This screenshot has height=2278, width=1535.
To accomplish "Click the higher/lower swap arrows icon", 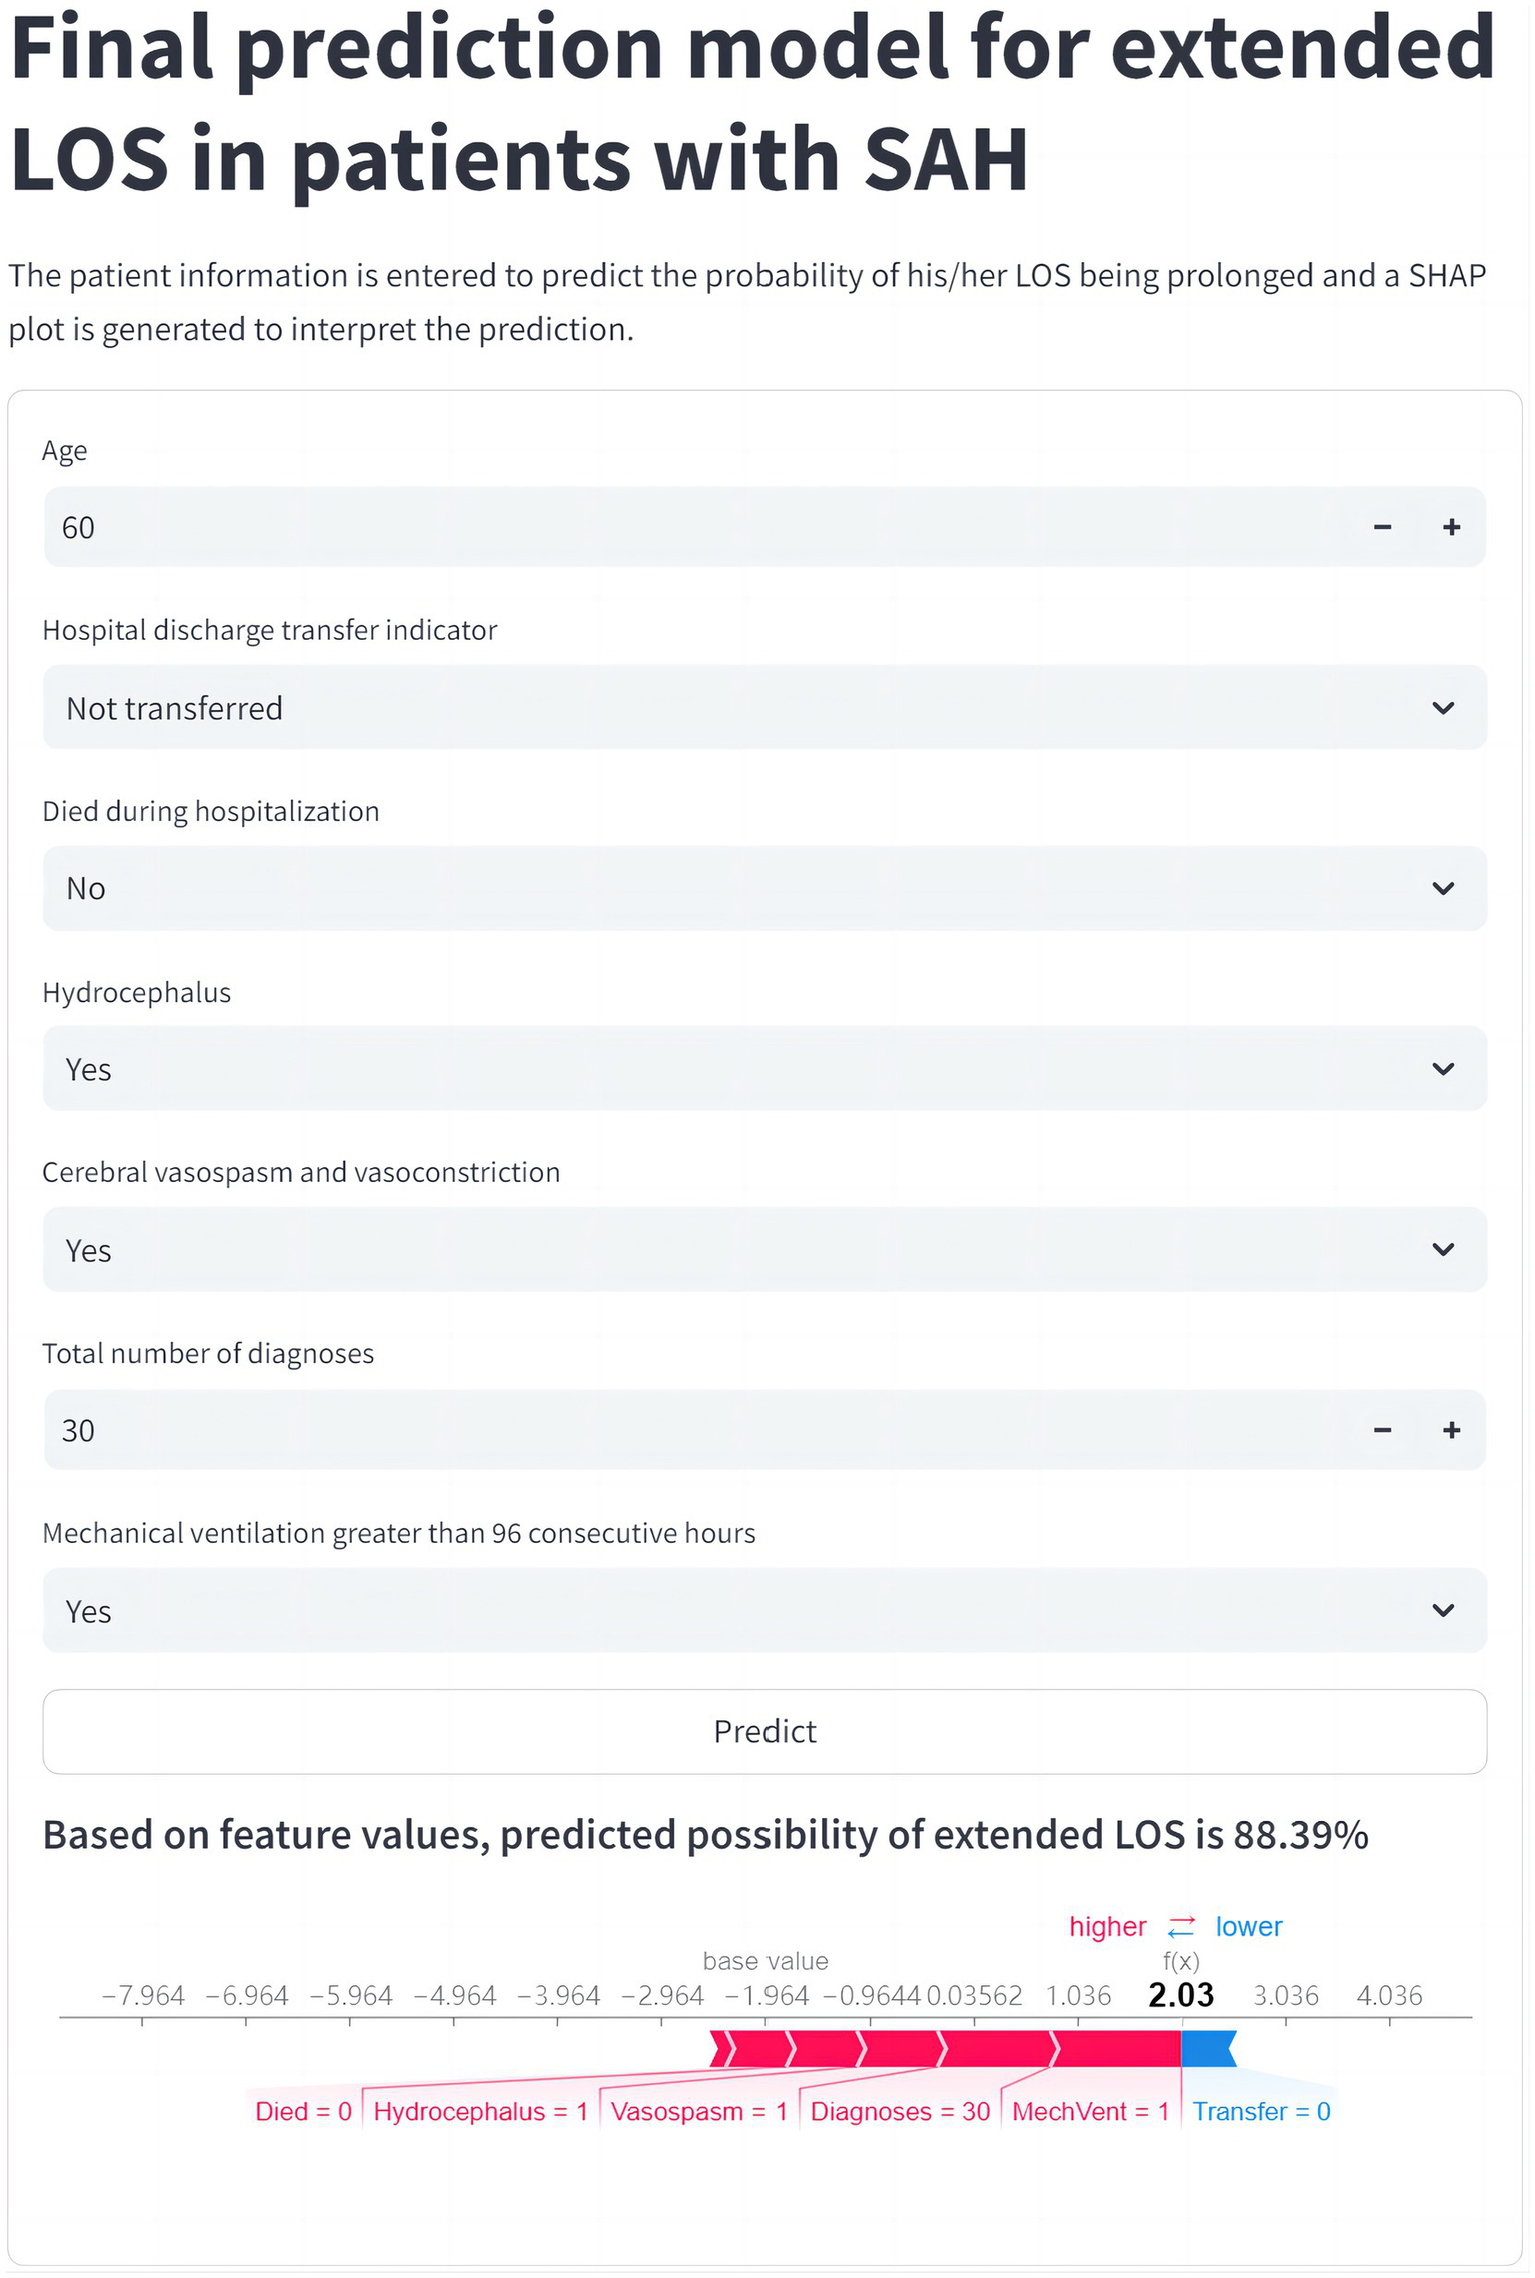I will (1180, 1926).
